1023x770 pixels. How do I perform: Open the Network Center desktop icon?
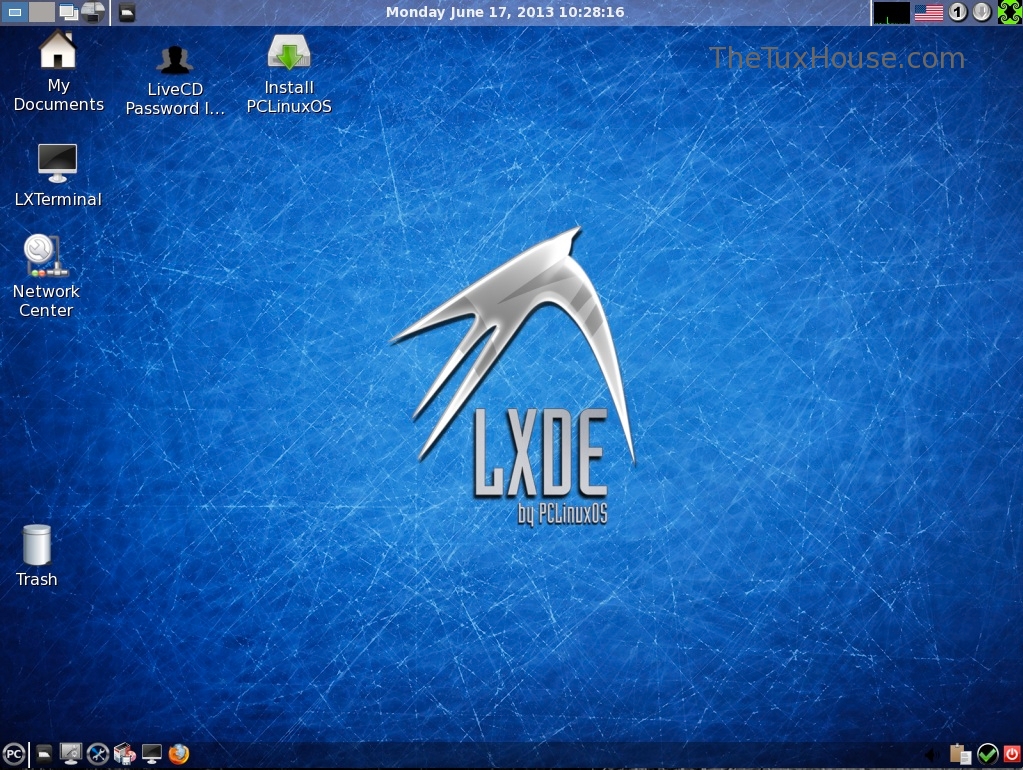46,275
